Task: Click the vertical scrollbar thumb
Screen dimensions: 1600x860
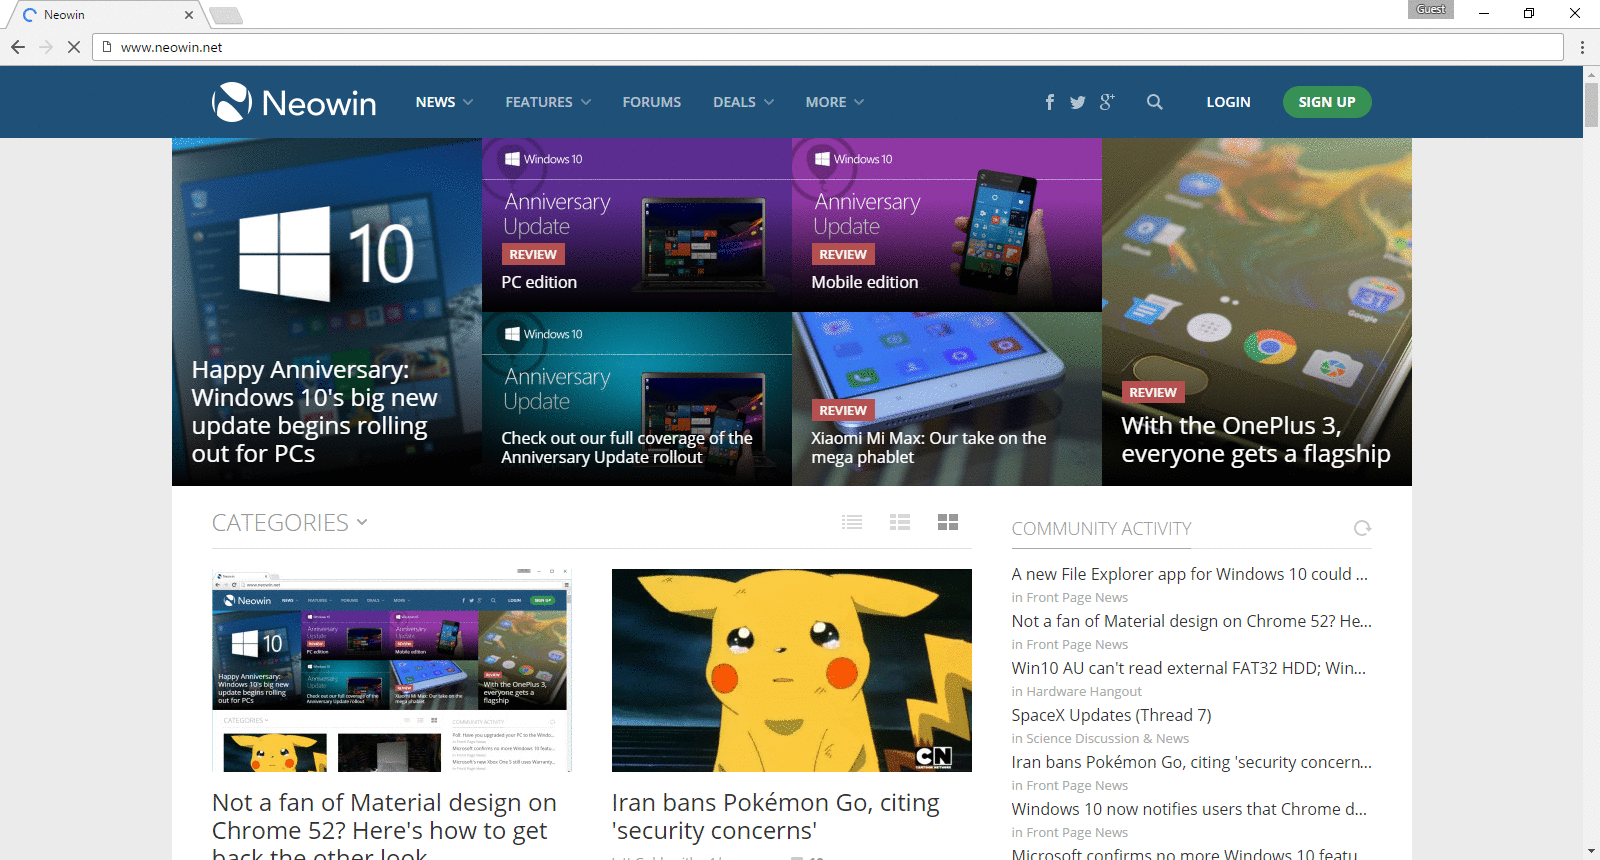Action: coord(1591,105)
